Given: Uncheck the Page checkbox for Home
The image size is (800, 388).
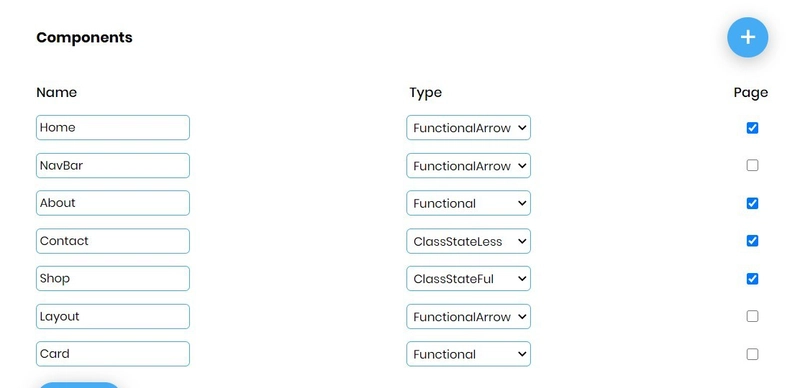Looking at the screenshot, I should pyautogui.click(x=752, y=128).
